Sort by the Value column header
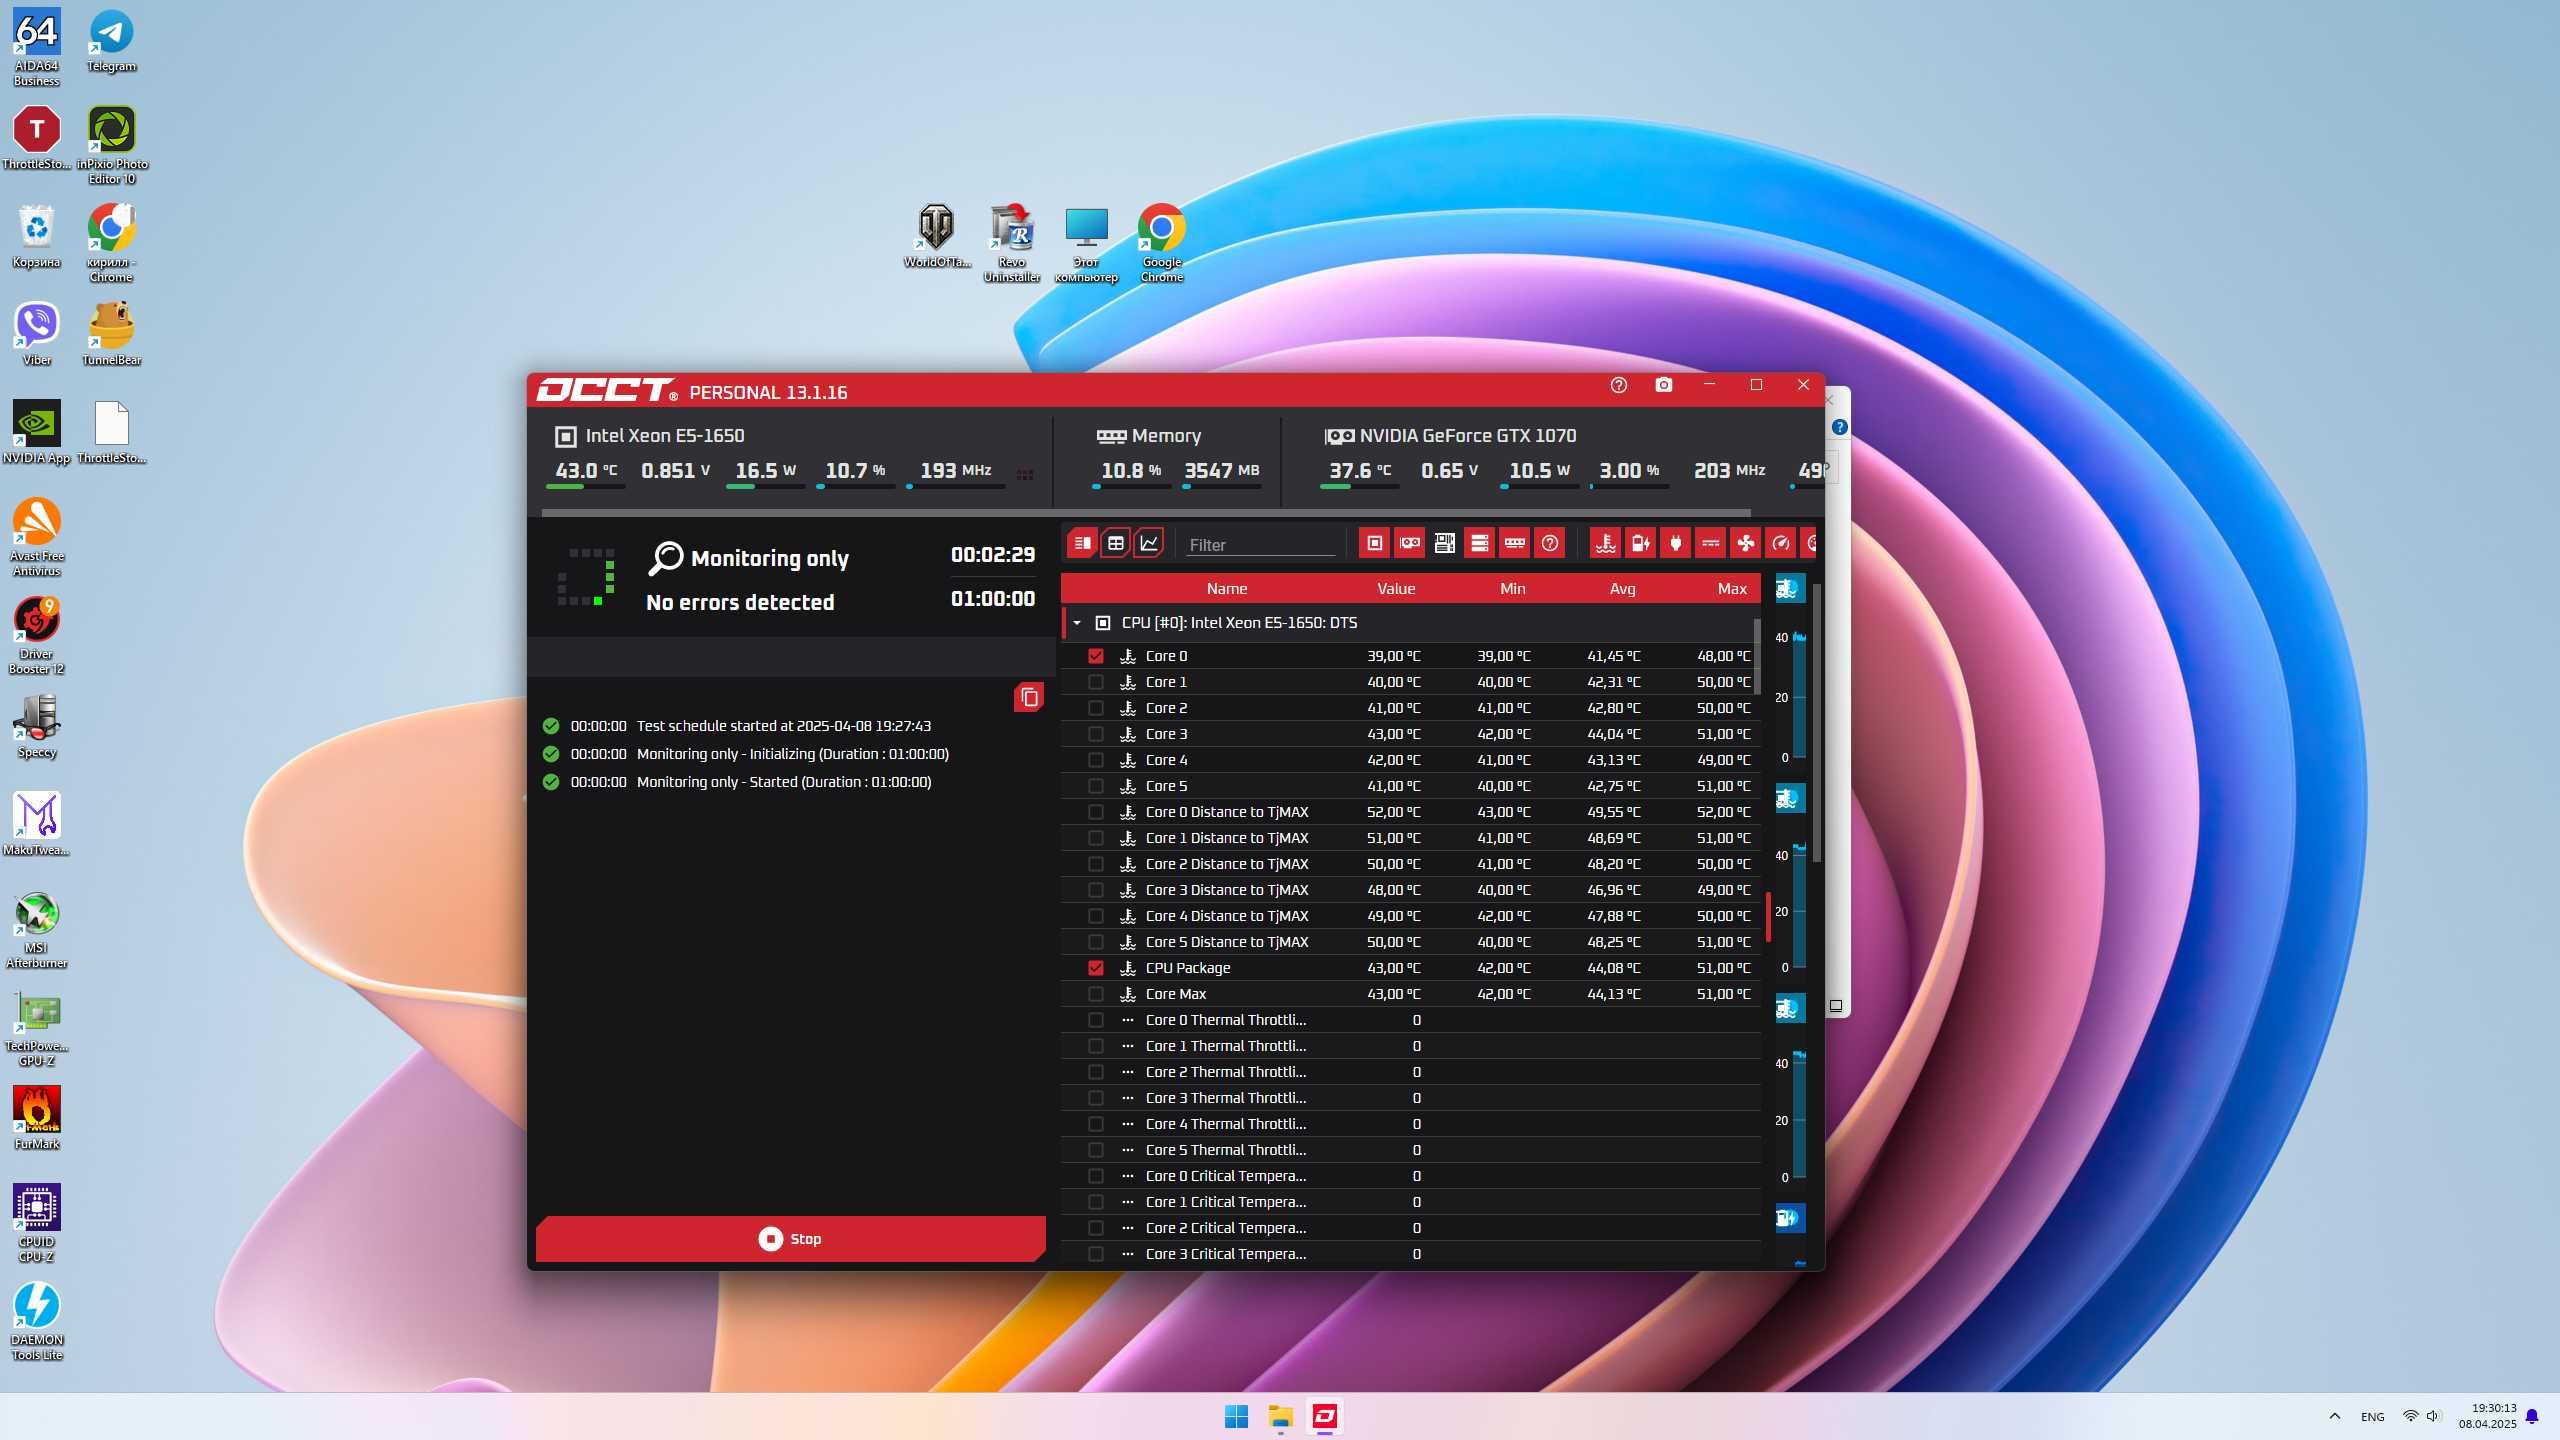 (1396, 589)
